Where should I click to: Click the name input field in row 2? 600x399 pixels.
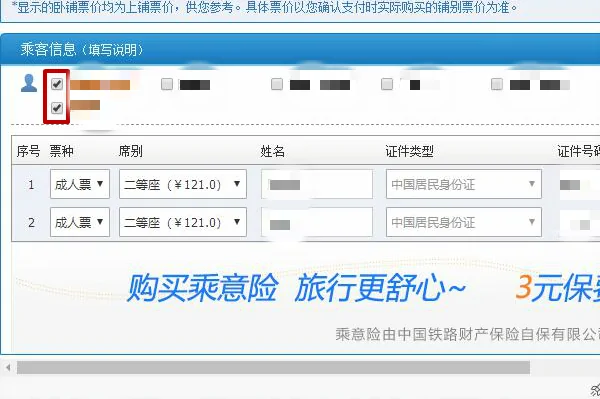pyautogui.click(x=317, y=222)
